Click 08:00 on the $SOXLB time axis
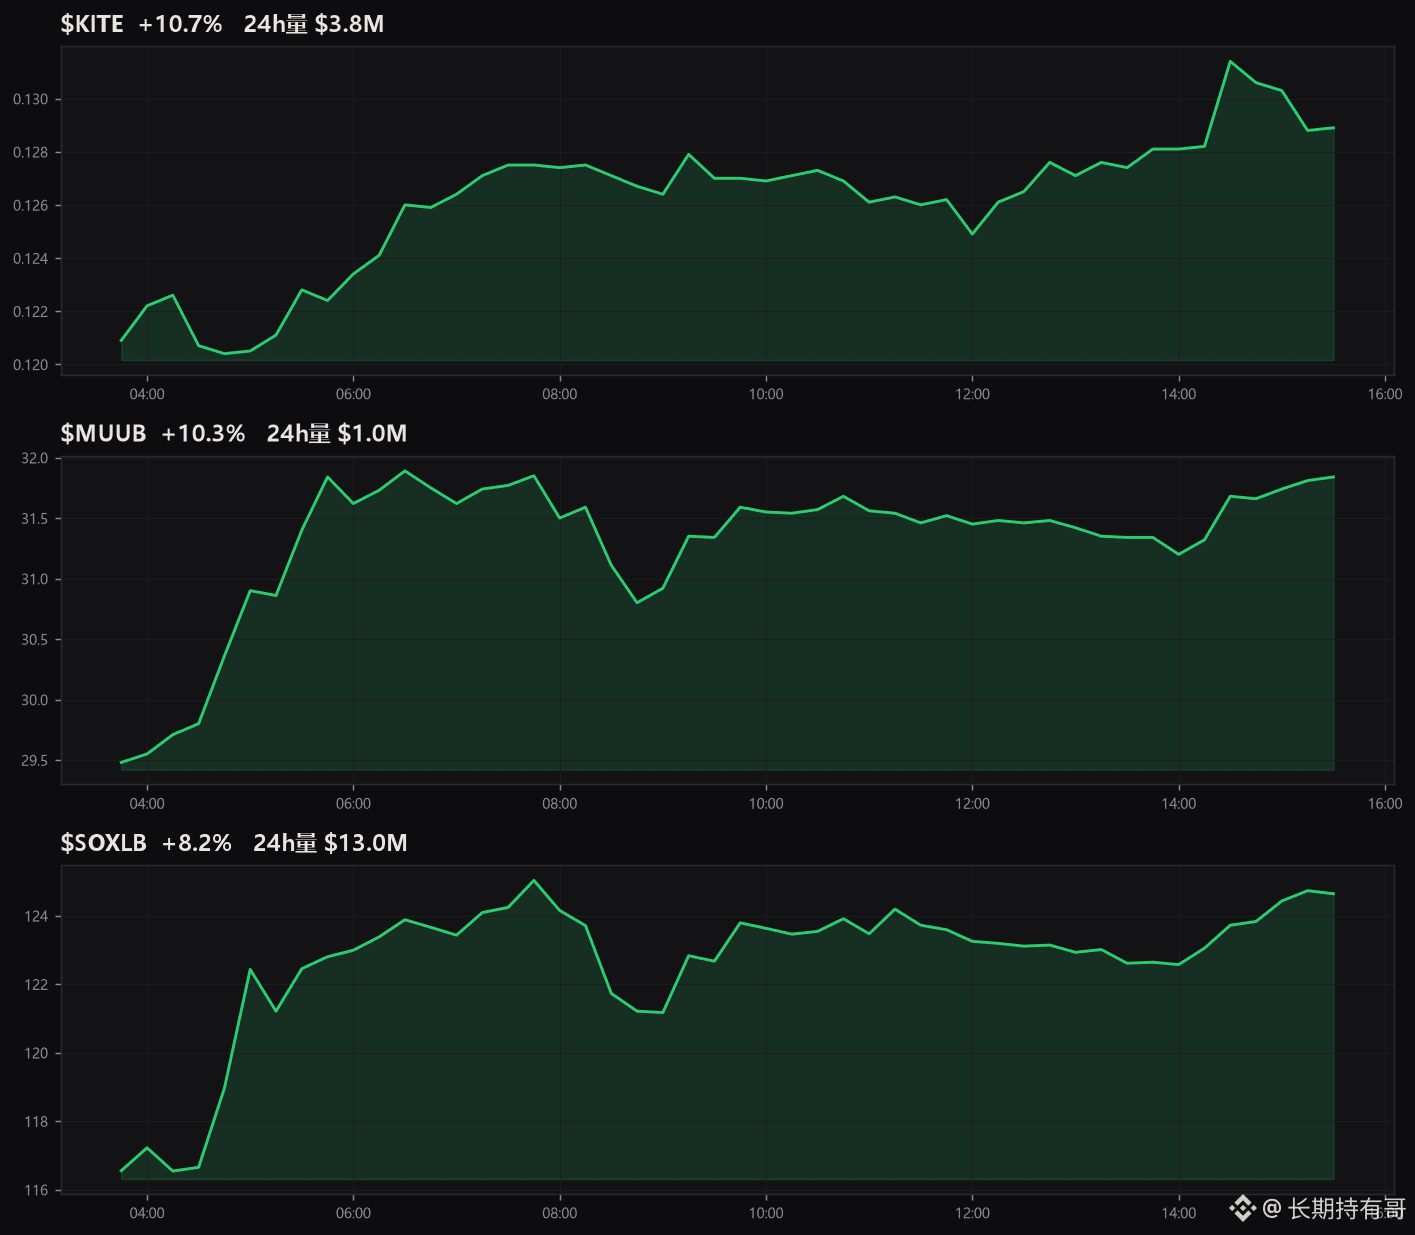The width and height of the screenshot is (1415, 1235). (560, 1213)
